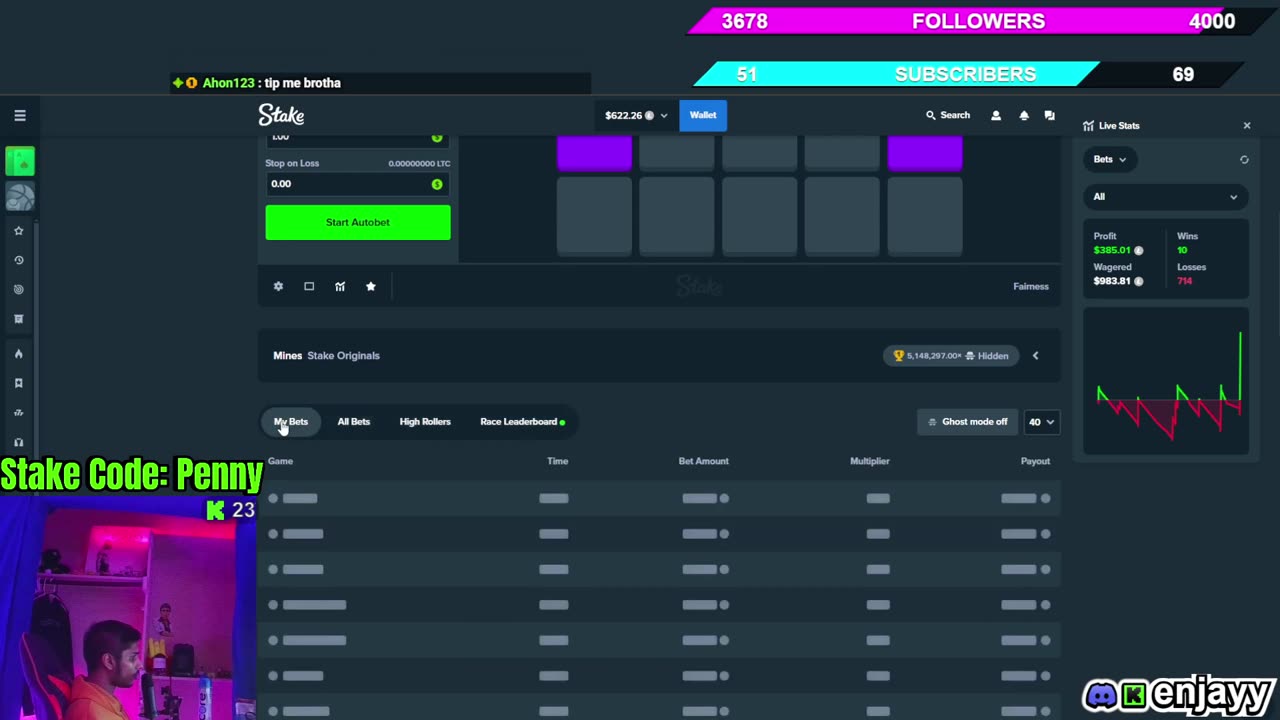Expand the All games filter dropdown
The width and height of the screenshot is (1280, 720).
(1166, 197)
